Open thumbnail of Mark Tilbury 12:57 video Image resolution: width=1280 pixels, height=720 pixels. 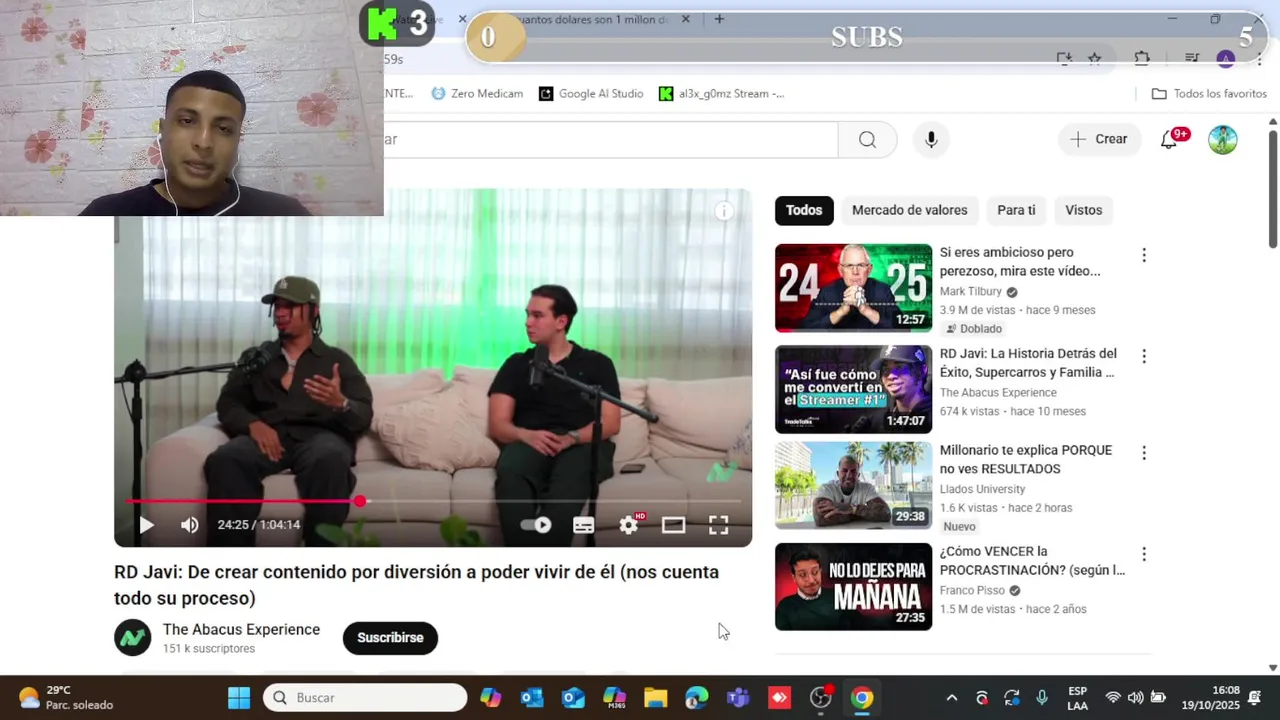(853, 288)
